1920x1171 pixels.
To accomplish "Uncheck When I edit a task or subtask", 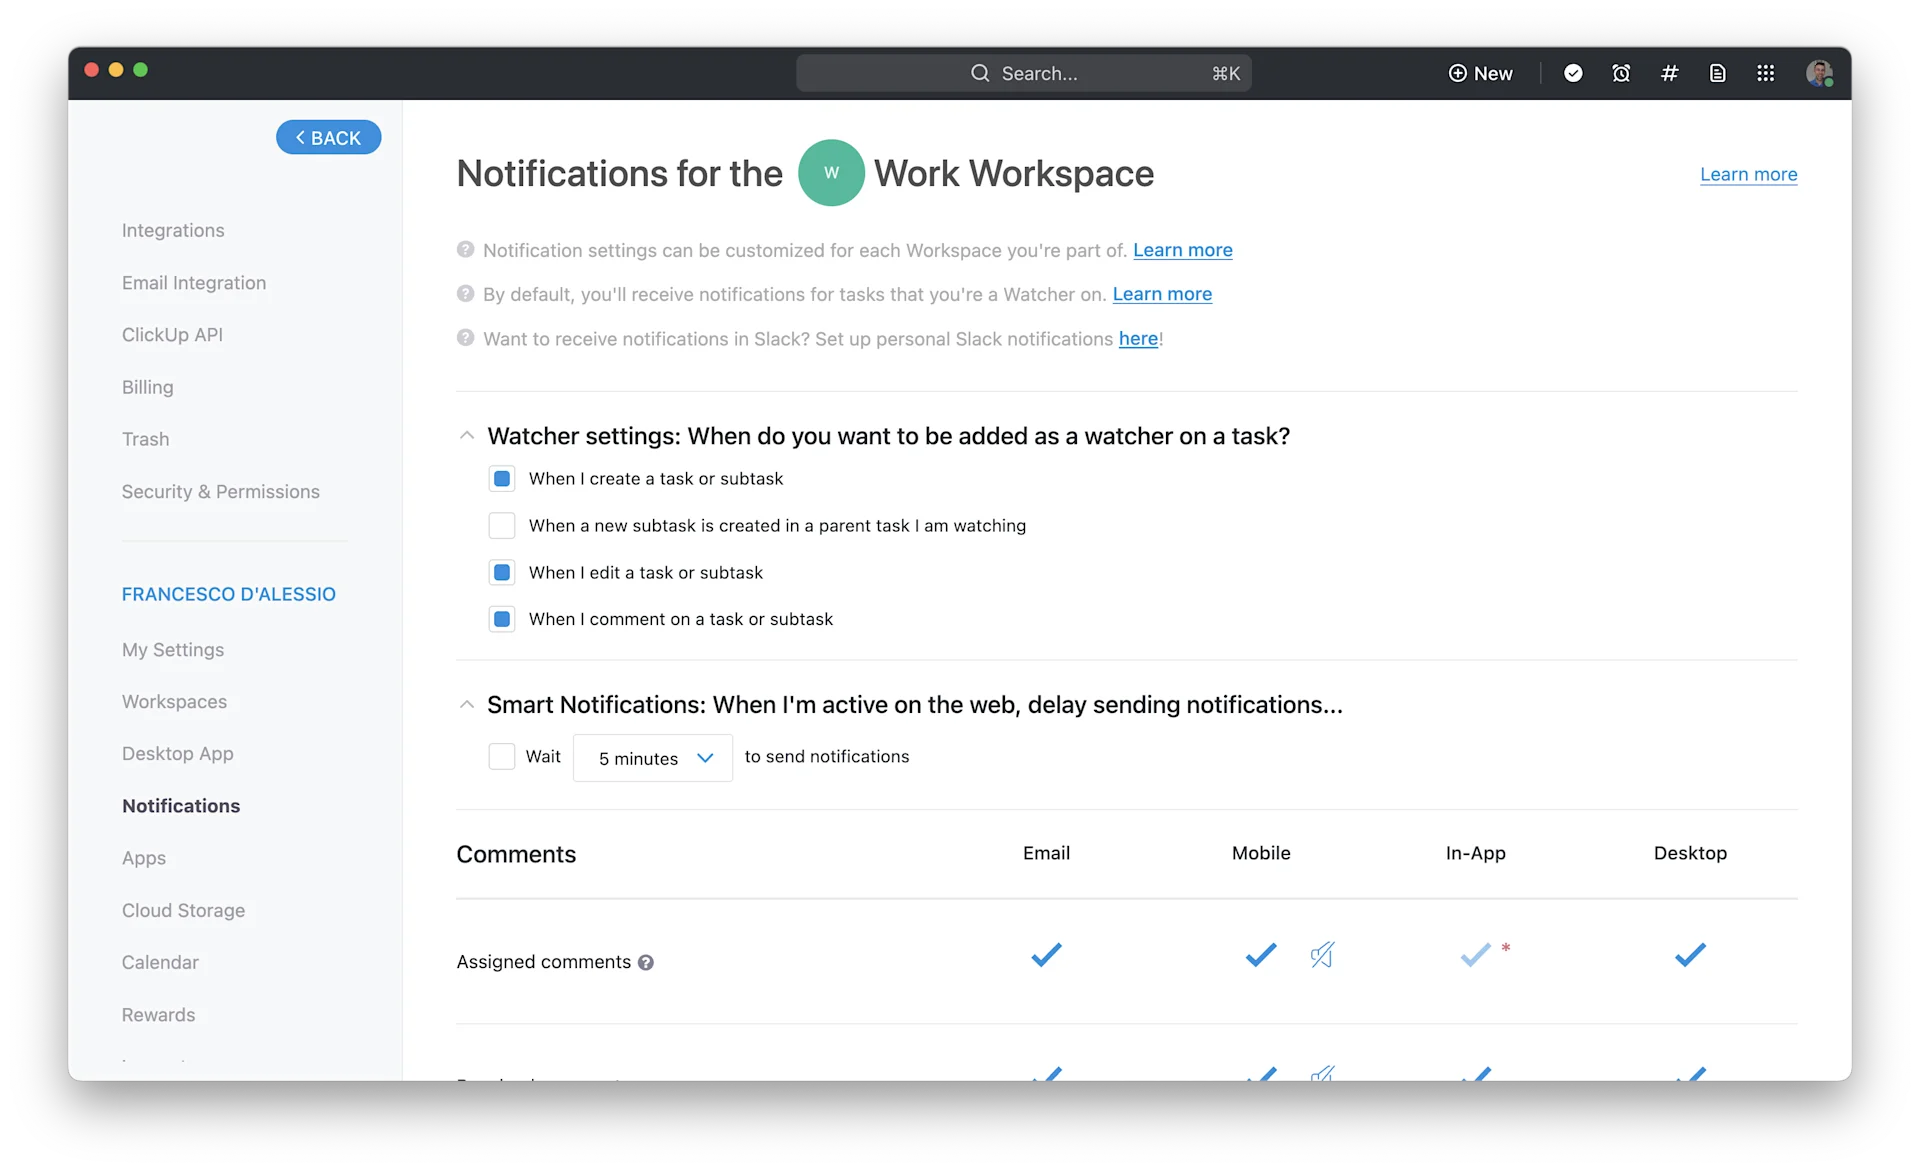I will 502,572.
